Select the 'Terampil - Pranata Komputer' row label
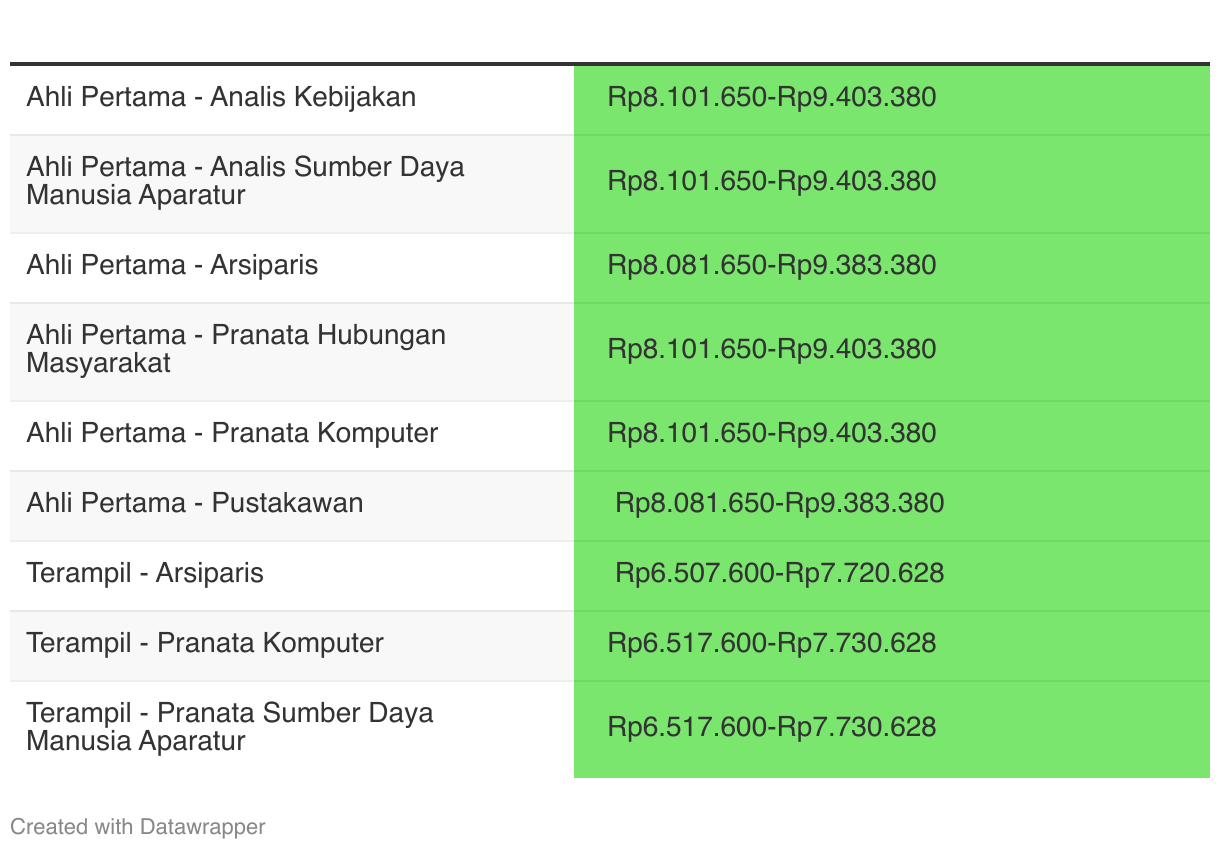 (205, 643)
